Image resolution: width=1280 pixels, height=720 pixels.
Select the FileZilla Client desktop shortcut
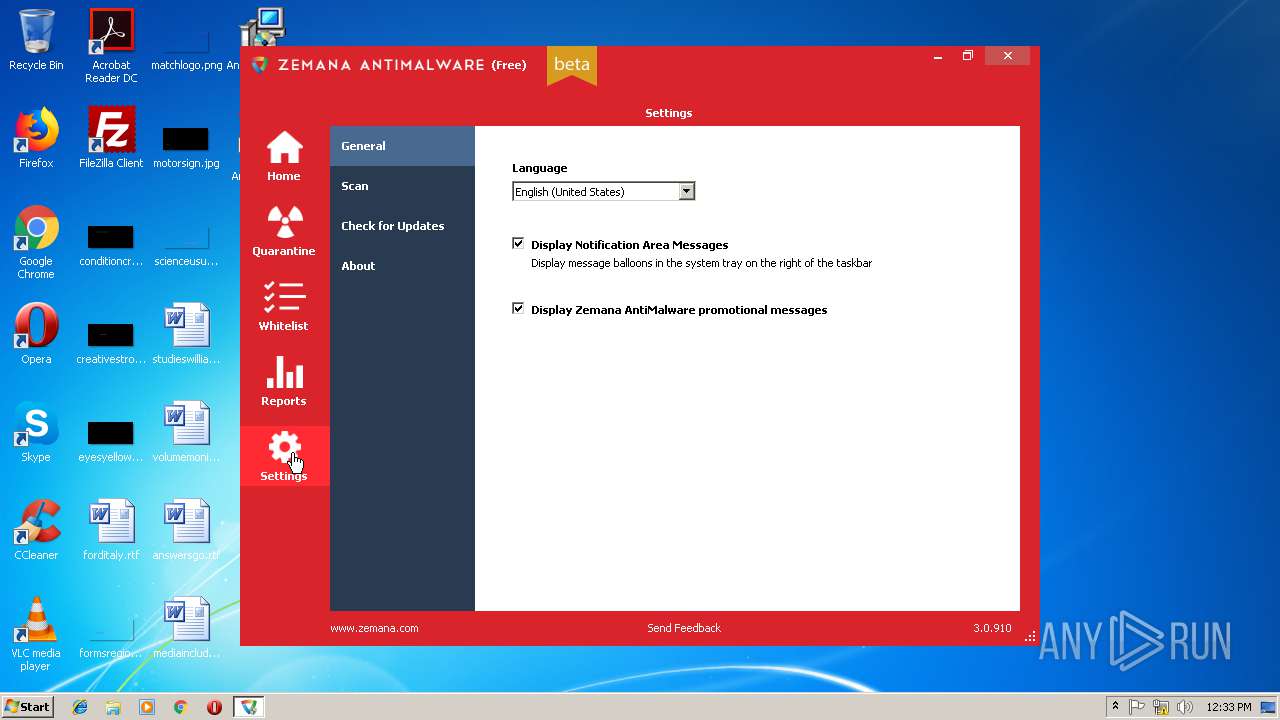(x=111, y=138)
